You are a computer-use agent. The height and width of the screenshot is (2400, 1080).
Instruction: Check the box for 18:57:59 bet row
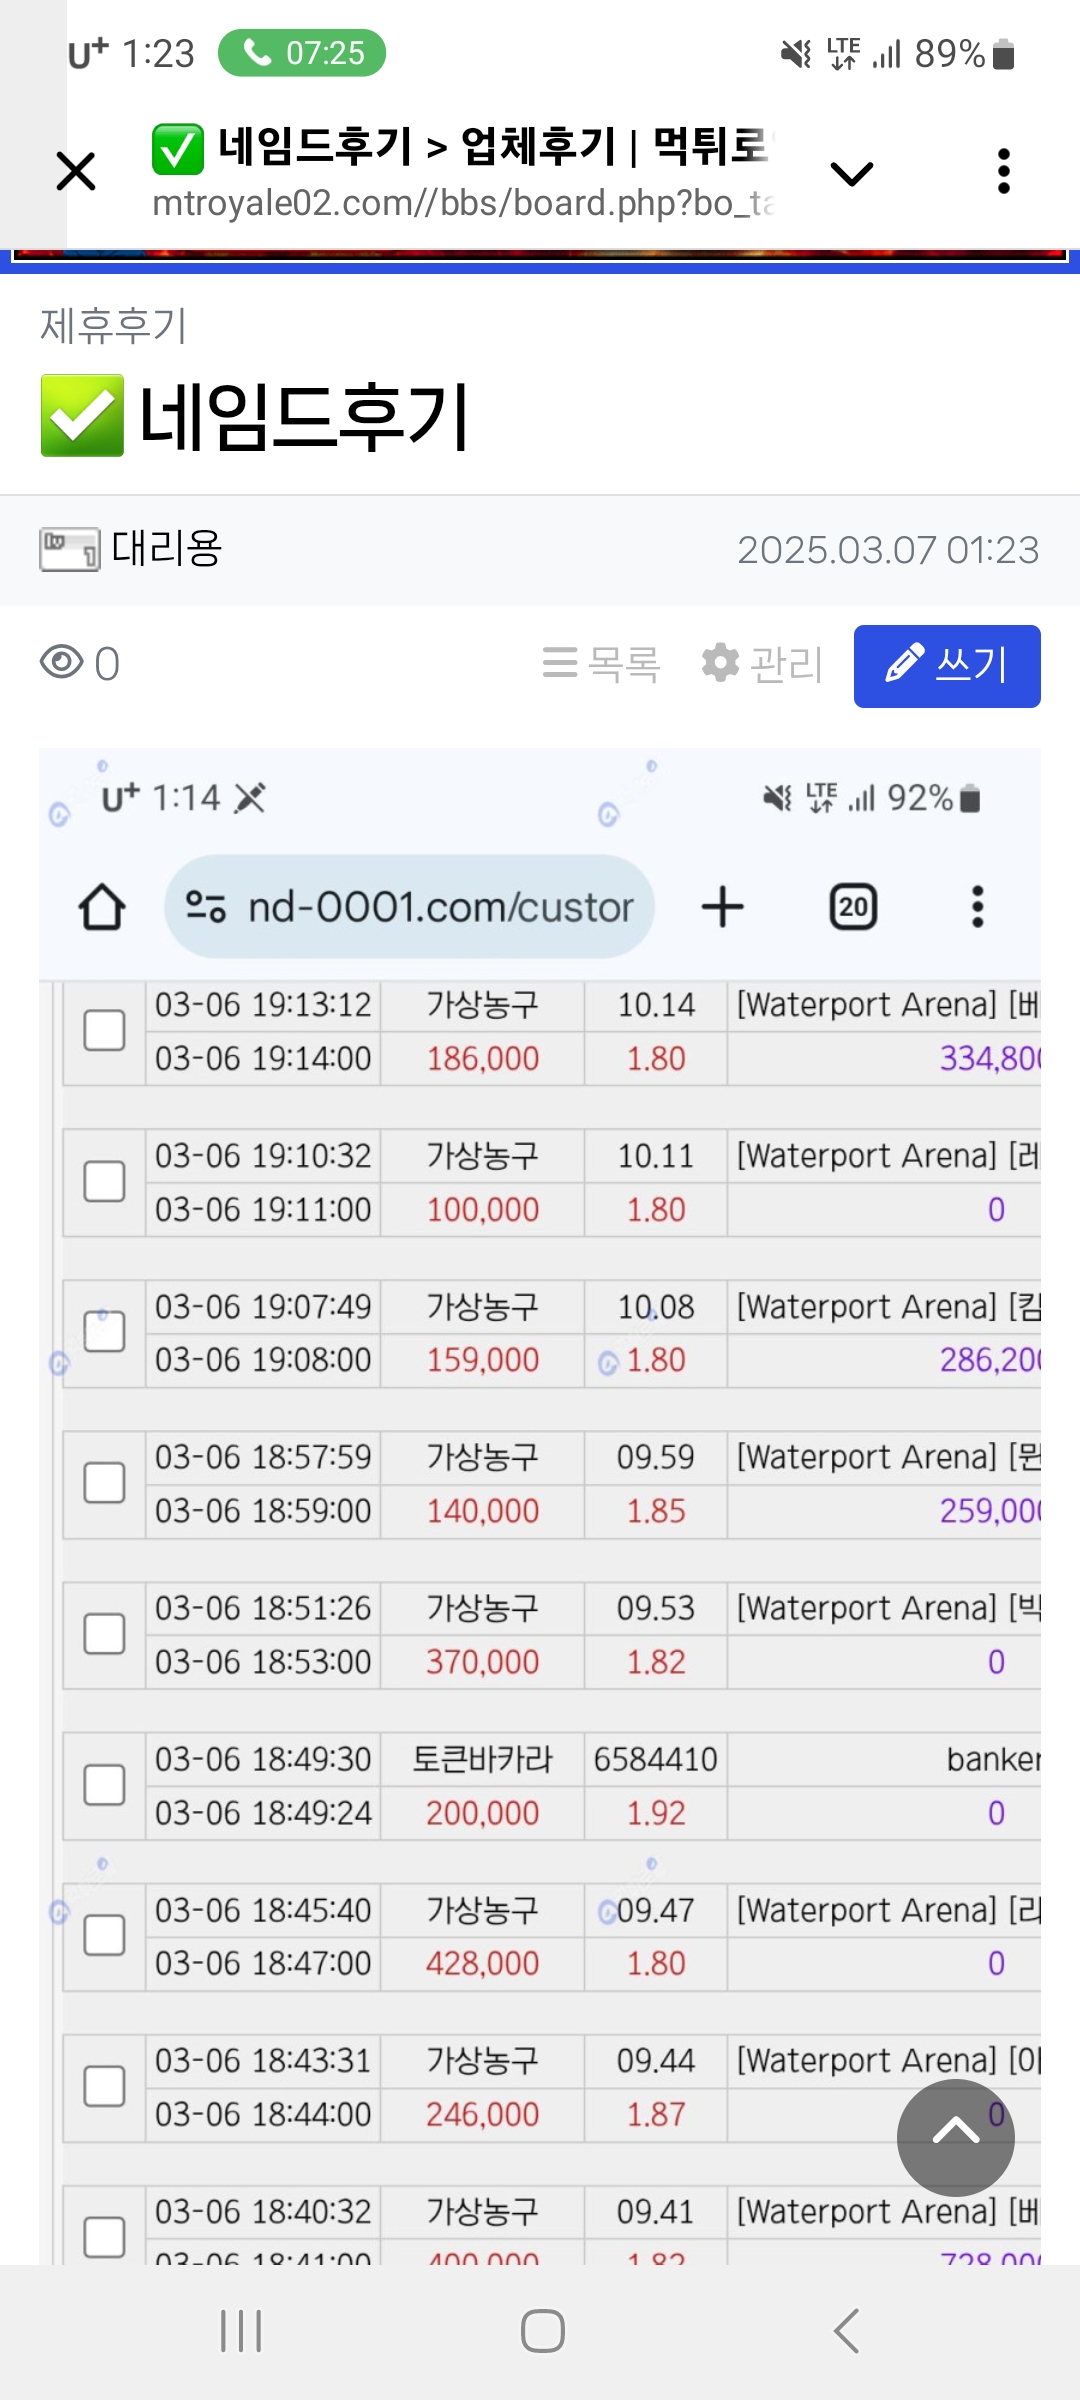104,1483
